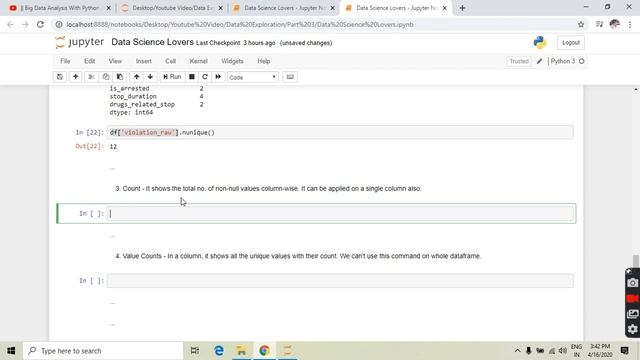Click the '4. Value Counts' markdown text
The image size is (640, 360).
pyautogui.click(x=298, y=256)
